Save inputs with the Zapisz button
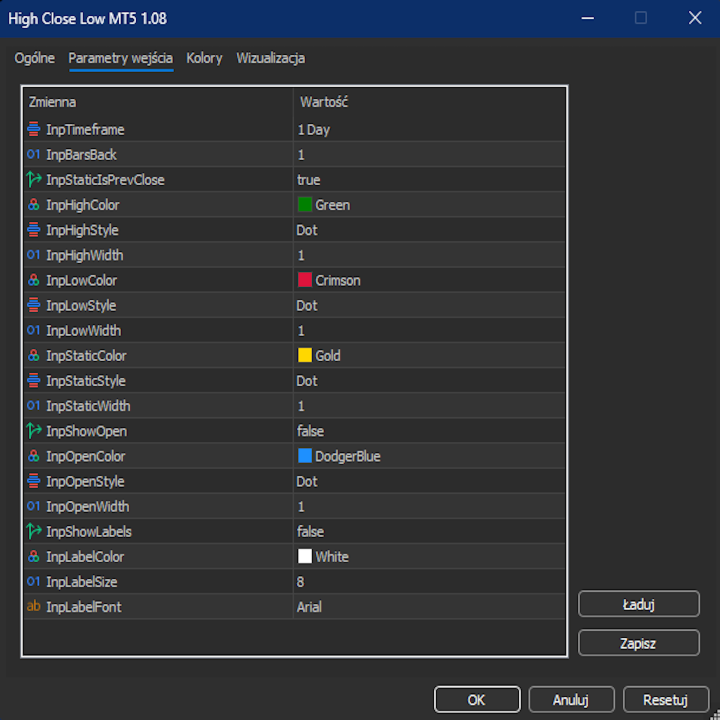 tap(639, 643)
